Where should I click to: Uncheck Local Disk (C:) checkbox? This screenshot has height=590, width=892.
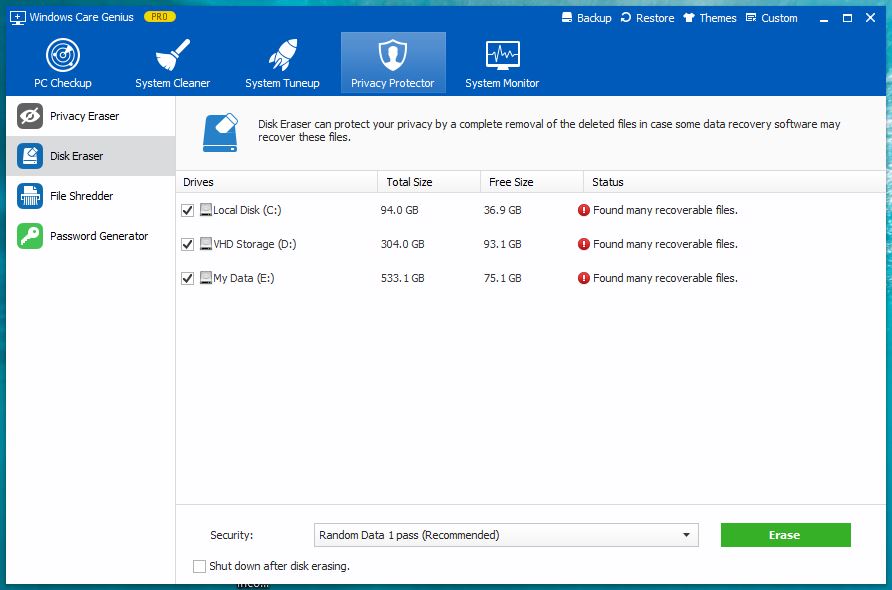pos(187,211)
